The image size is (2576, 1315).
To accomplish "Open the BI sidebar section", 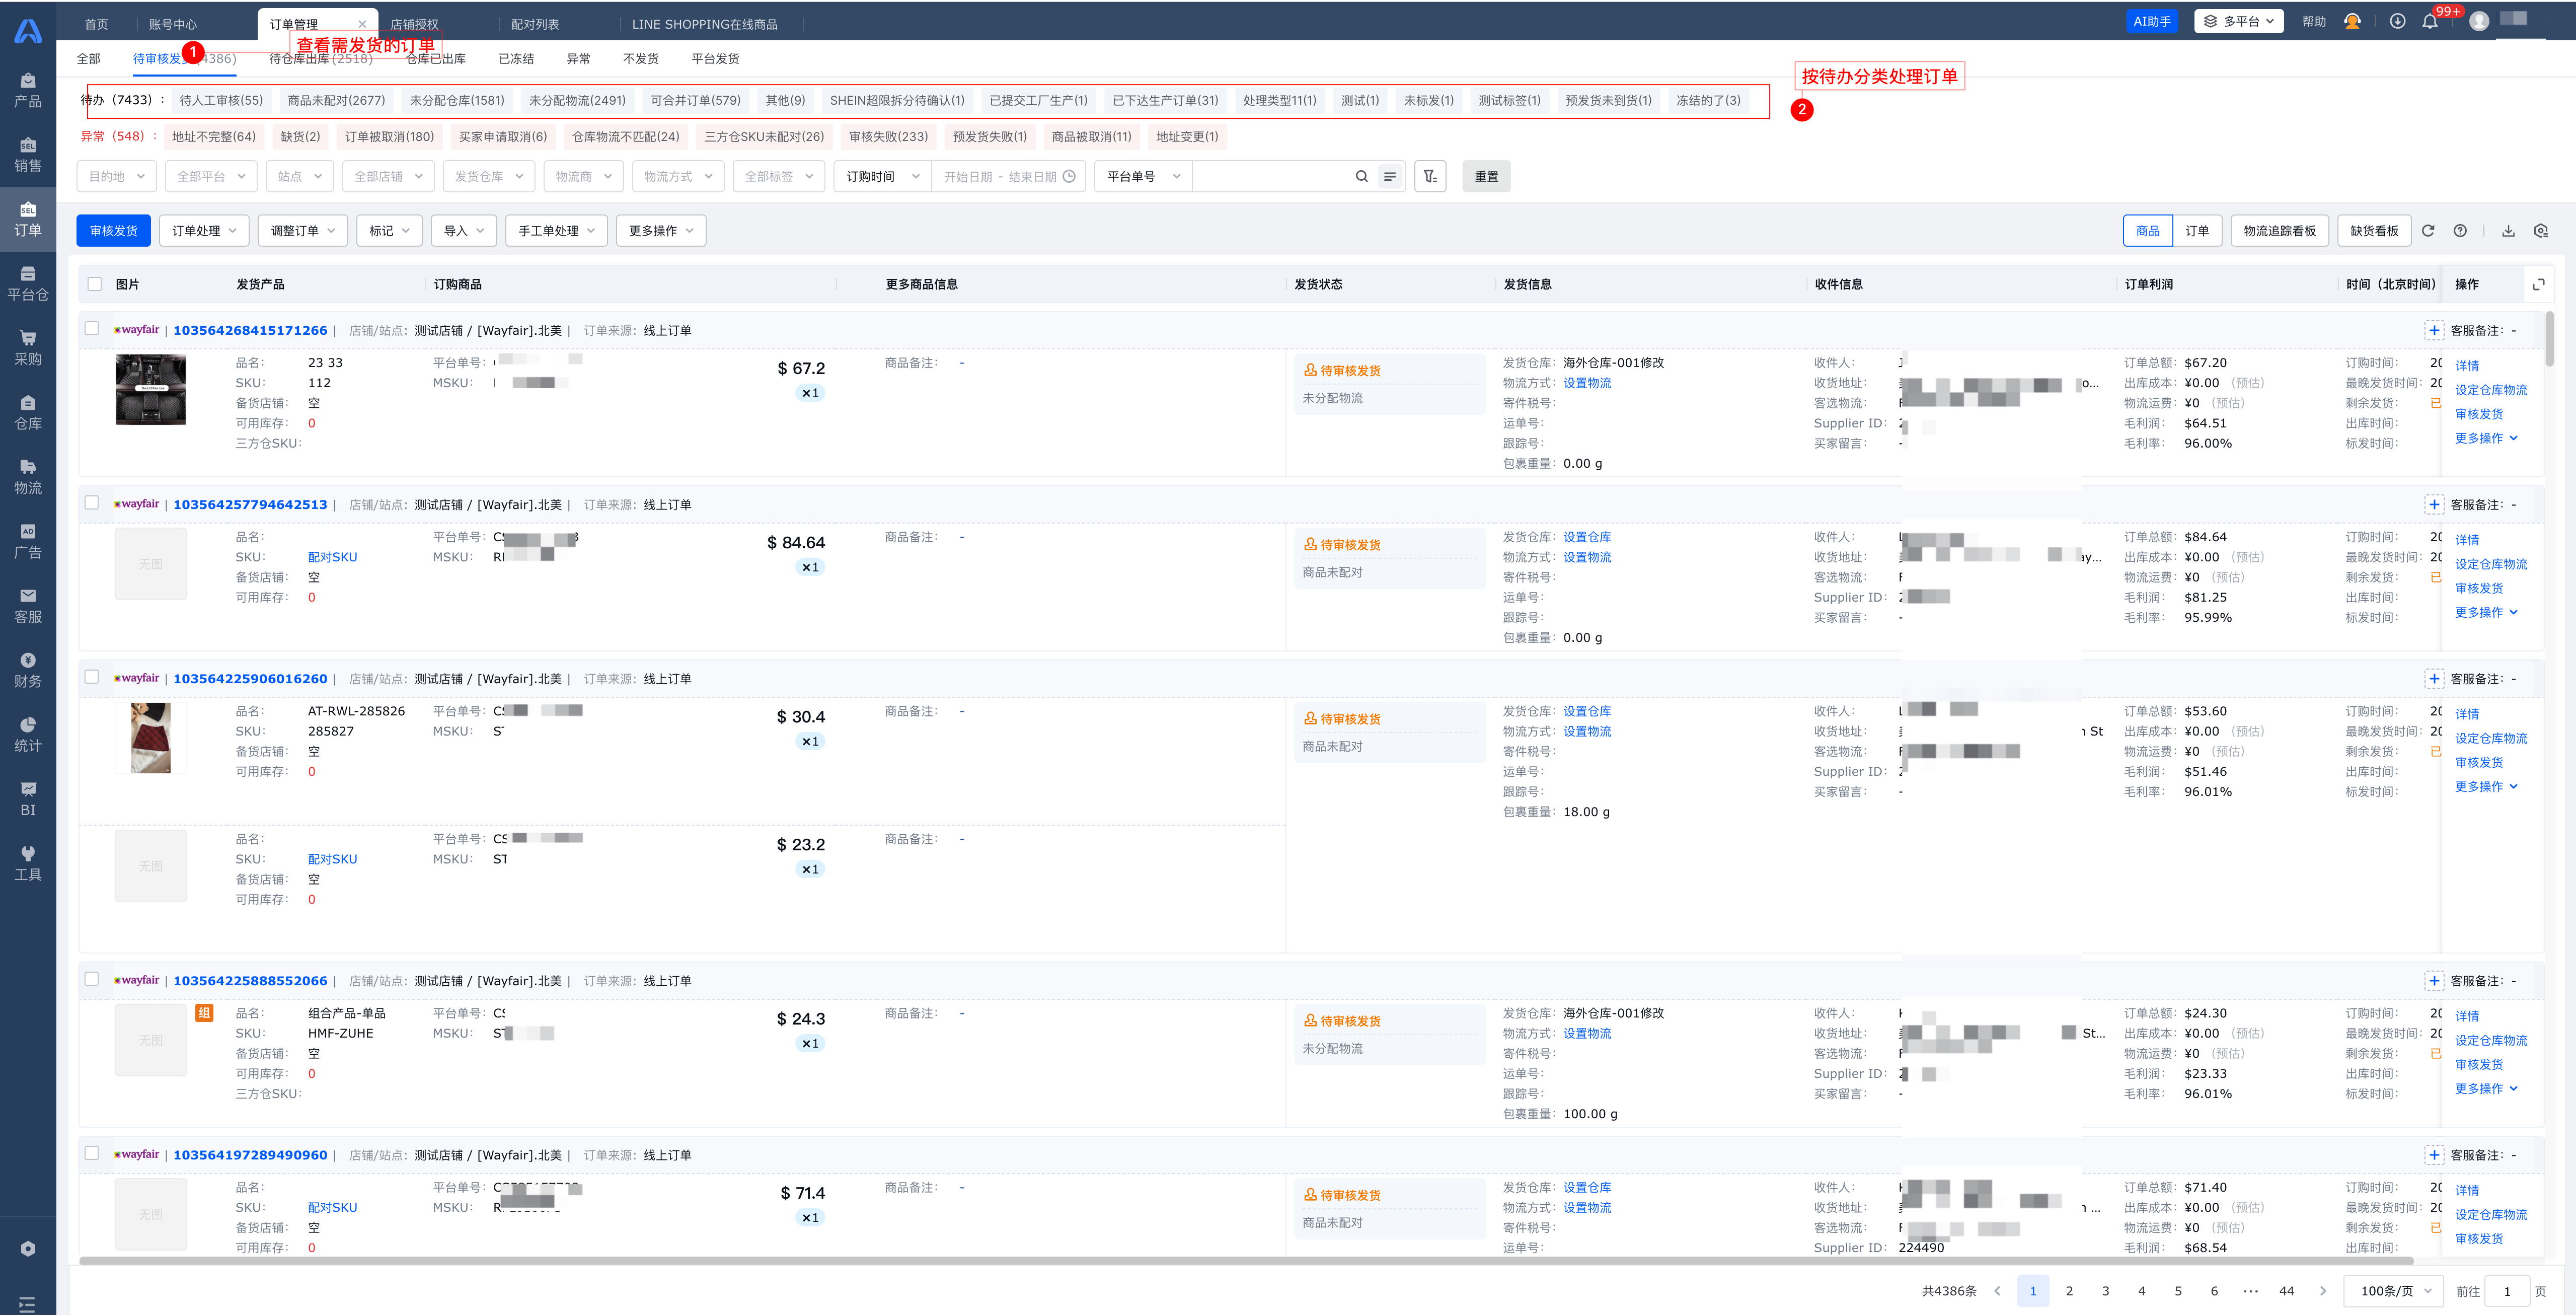I will [x=28, y=799].
